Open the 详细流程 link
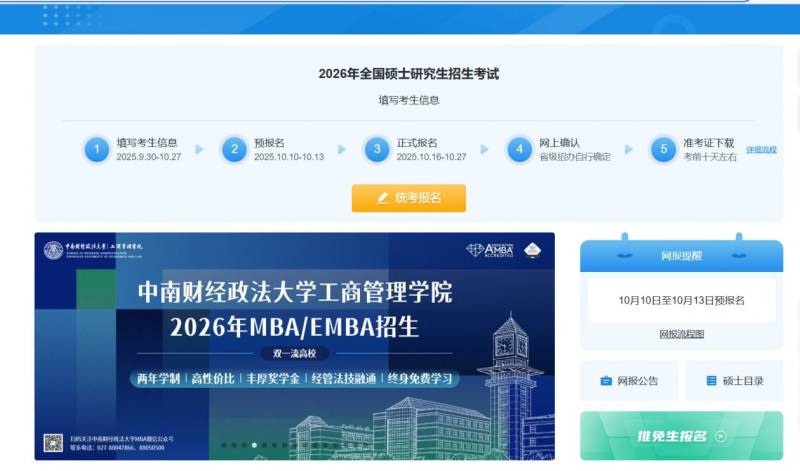 761,150
